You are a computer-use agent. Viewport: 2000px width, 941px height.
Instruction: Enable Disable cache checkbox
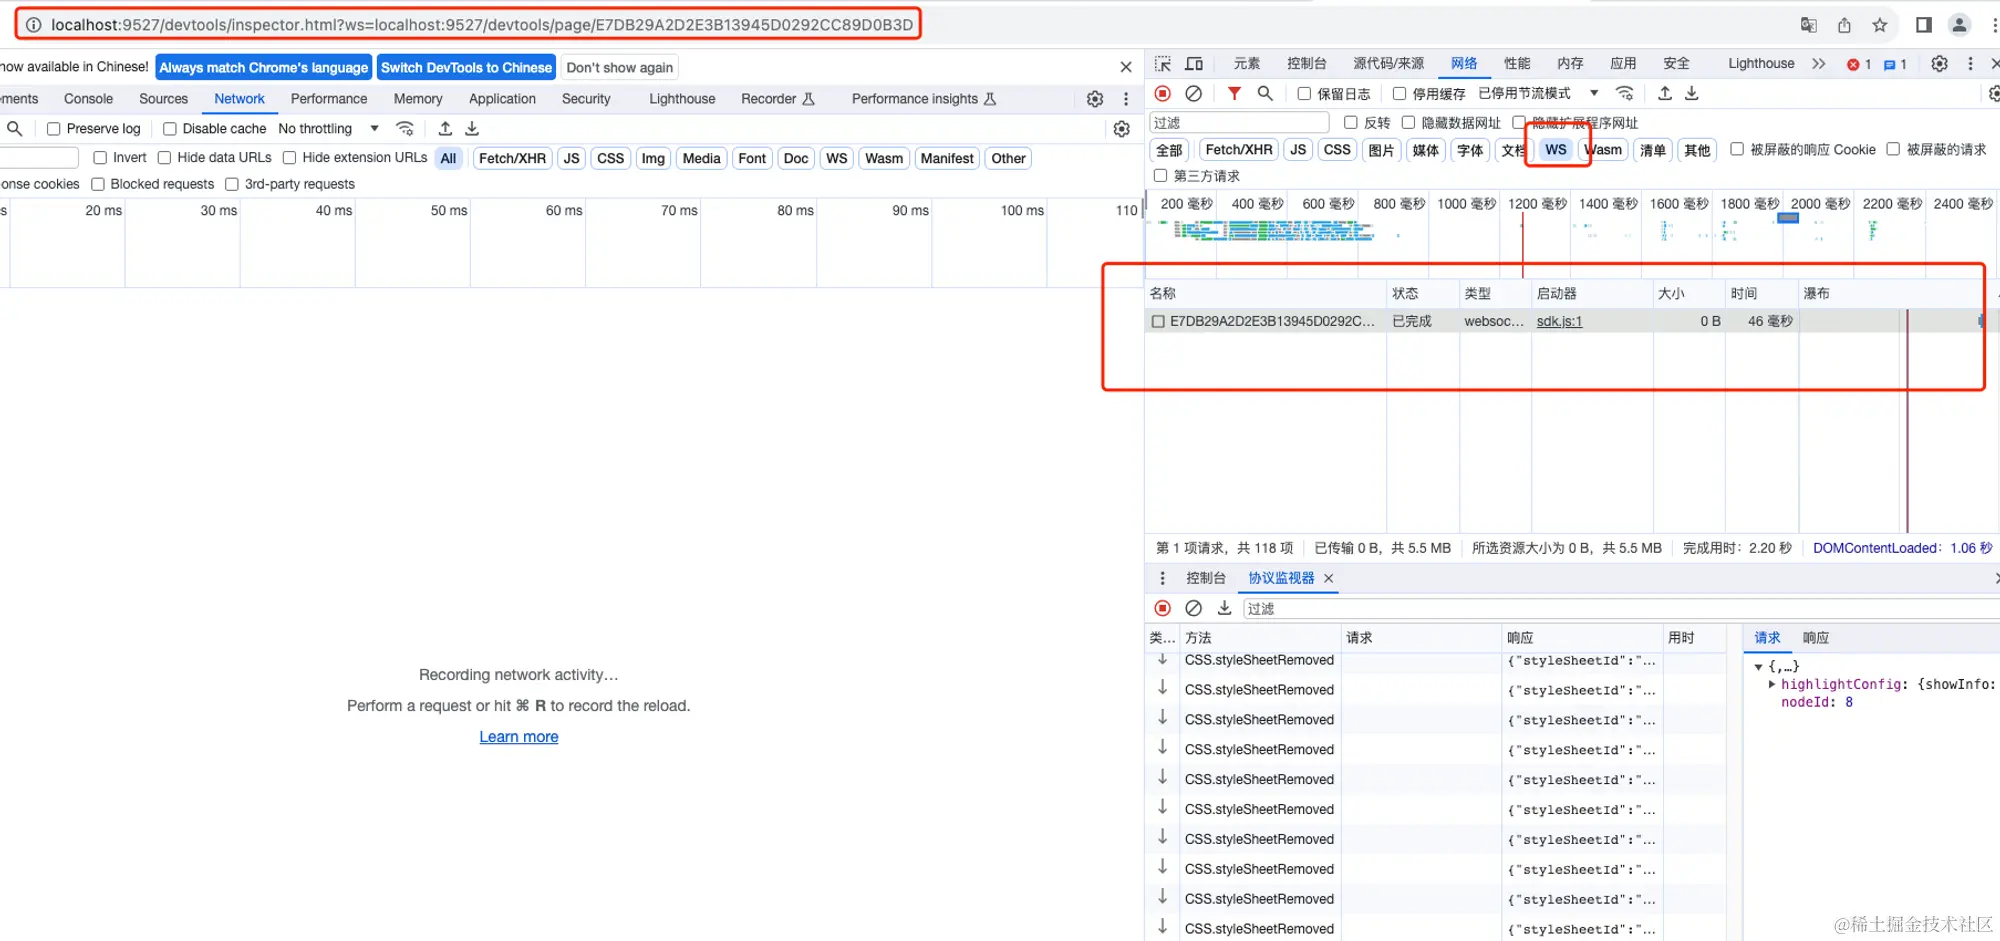pyautogui.click(x=170, y=129)
